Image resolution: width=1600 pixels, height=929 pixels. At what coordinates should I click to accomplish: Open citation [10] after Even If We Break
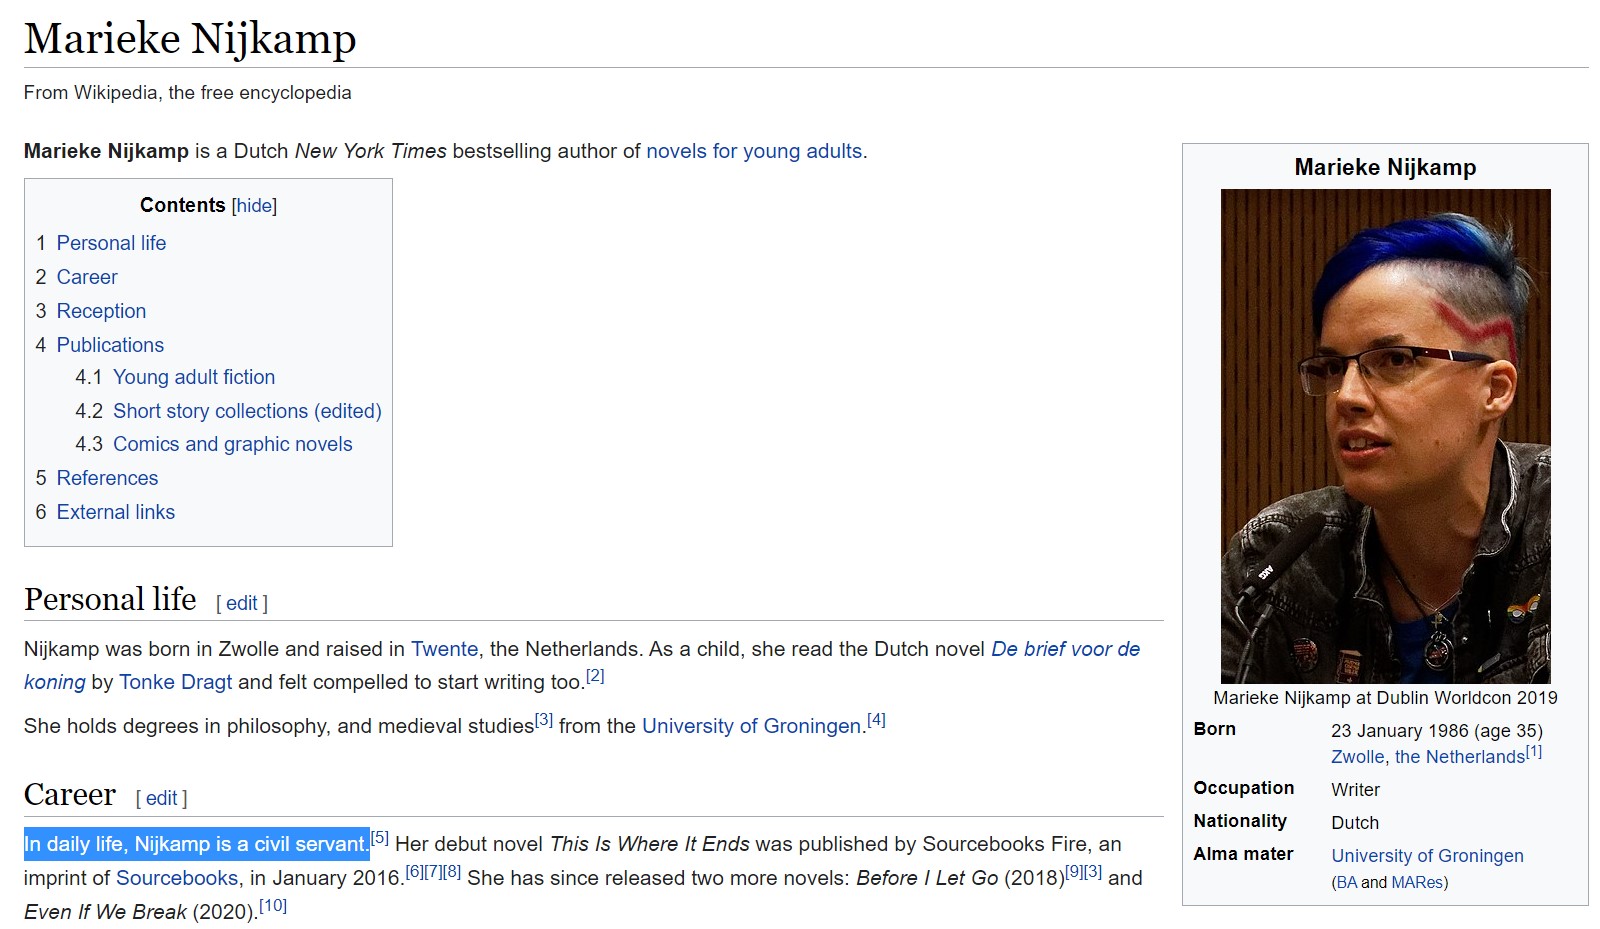[x=273, y=905]
